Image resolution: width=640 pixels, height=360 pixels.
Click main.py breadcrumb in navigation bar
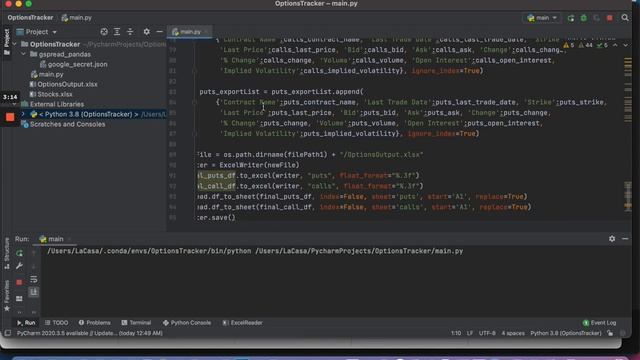point(77,18)
